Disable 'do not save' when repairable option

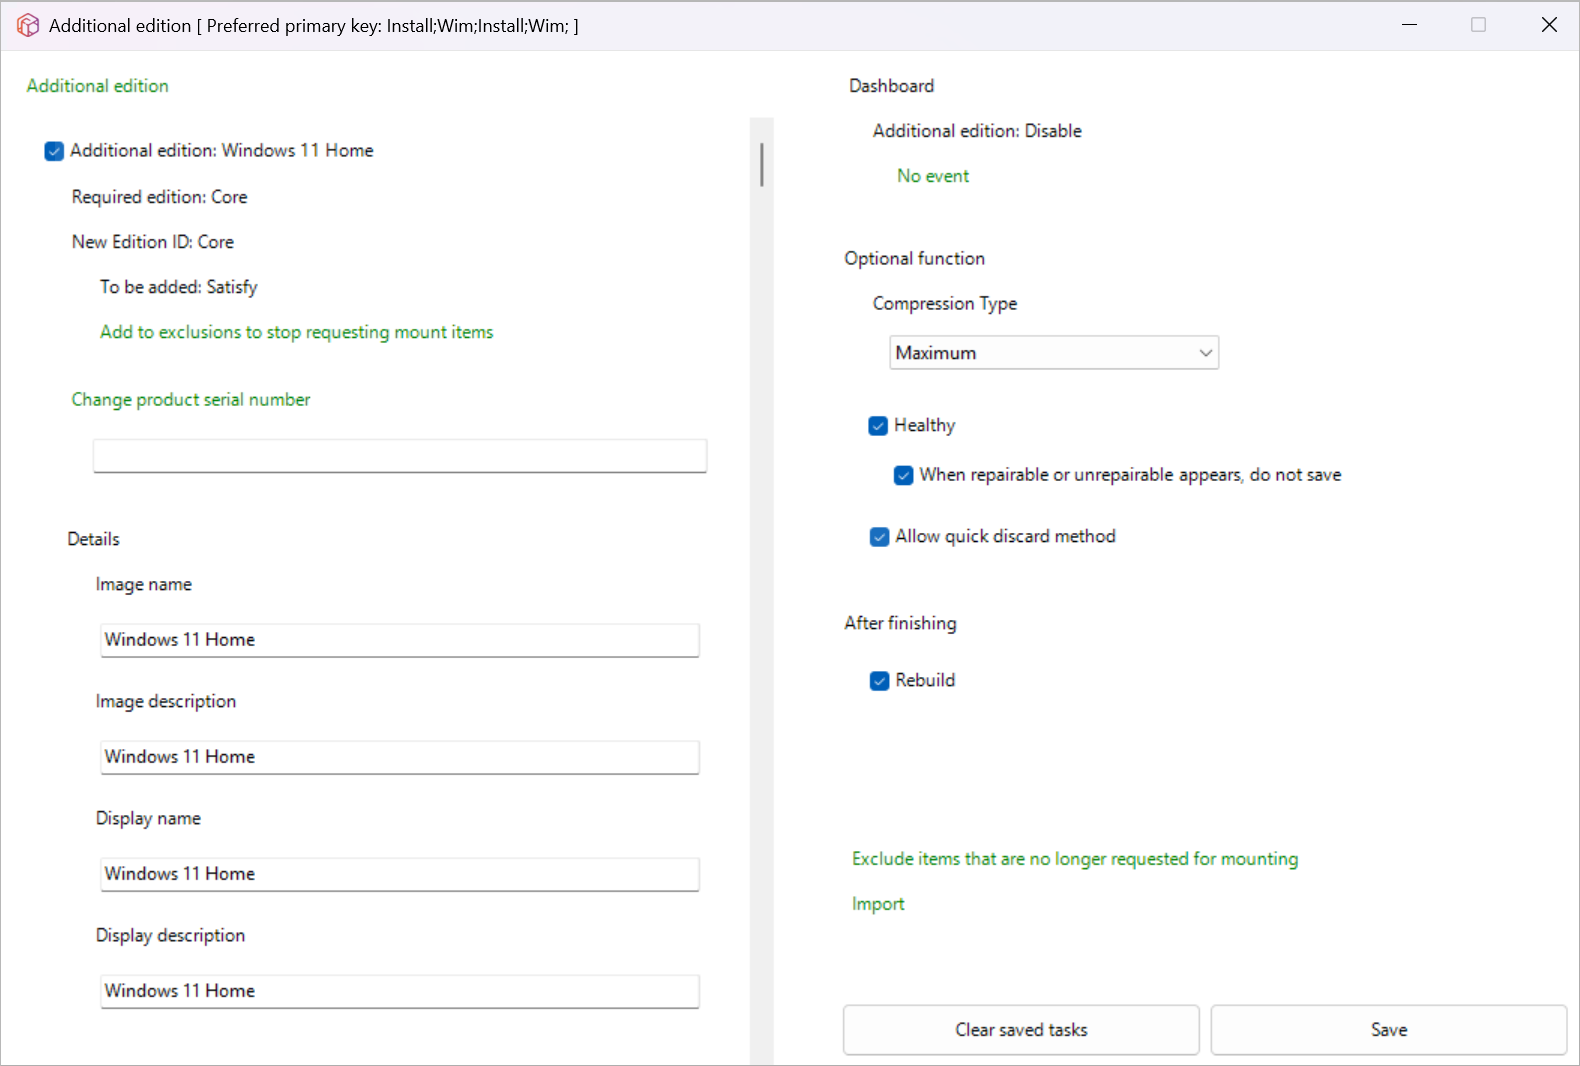point(903,475)
